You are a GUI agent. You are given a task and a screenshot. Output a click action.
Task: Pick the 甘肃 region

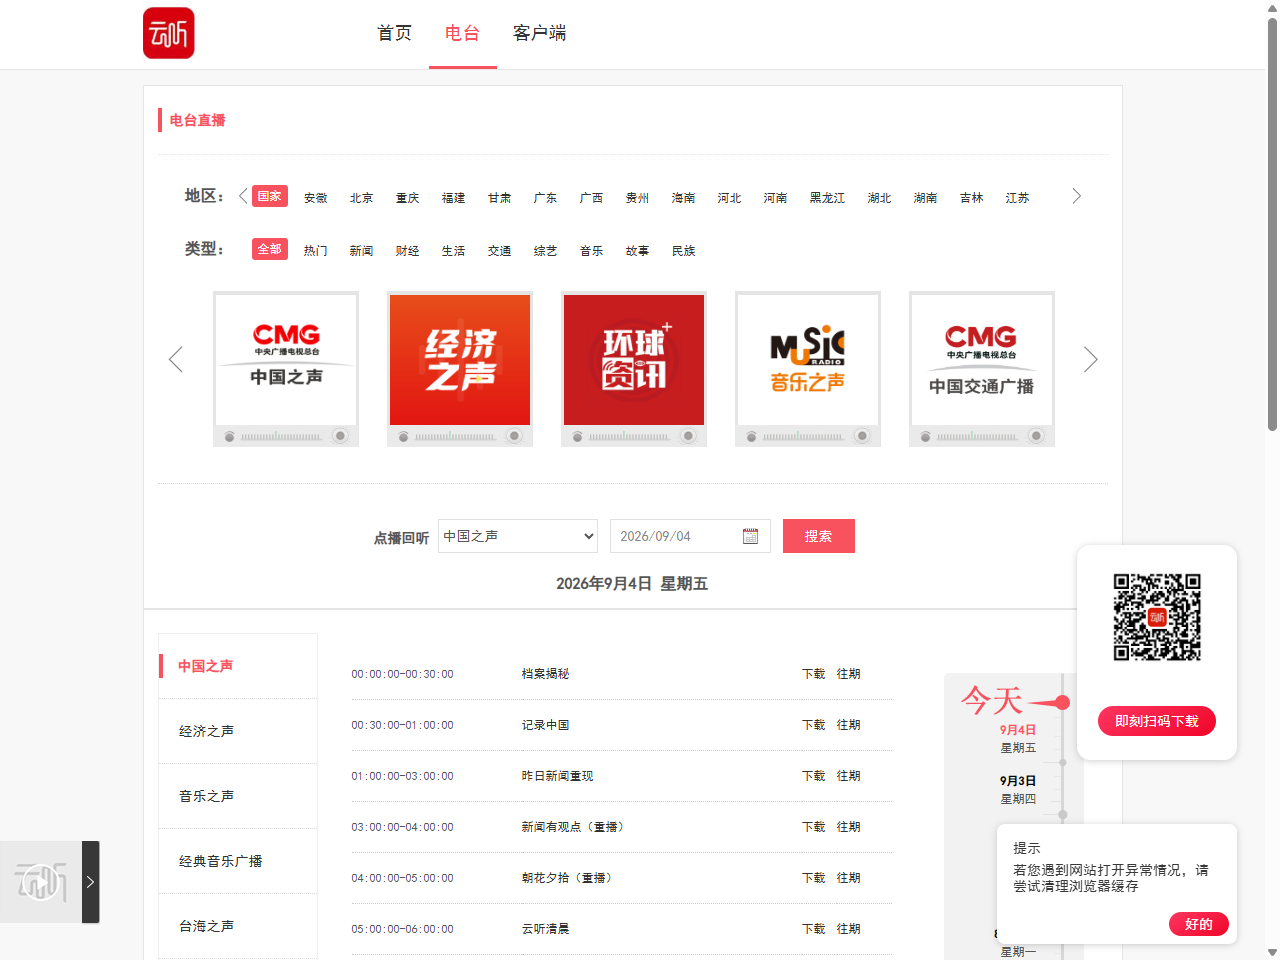tap(500, 198)
